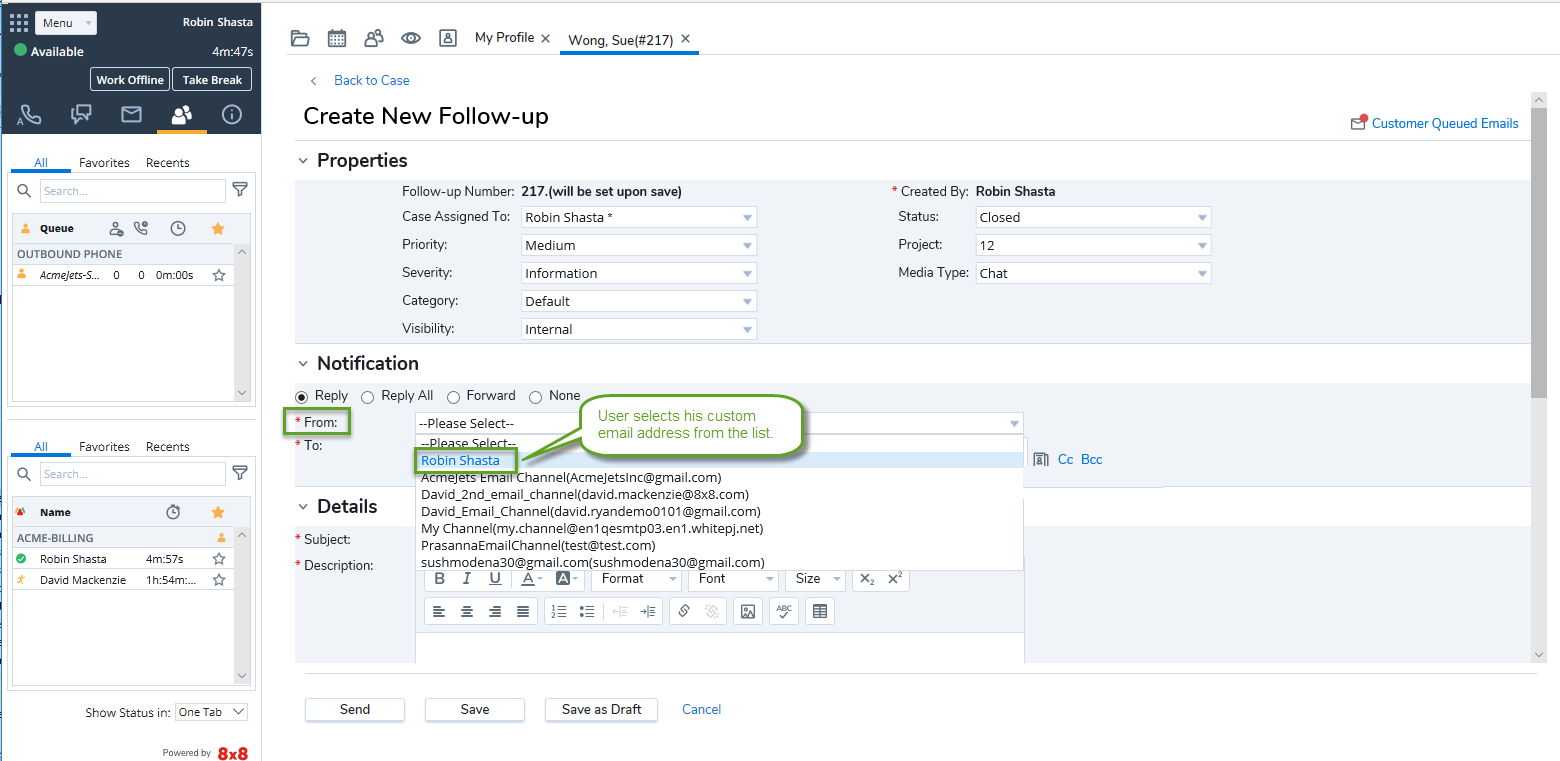Image resolution: width=1560 pixels, height=761 pixels.
Task: Open Recents tab in agent panel
Action: tap(168, 446)
